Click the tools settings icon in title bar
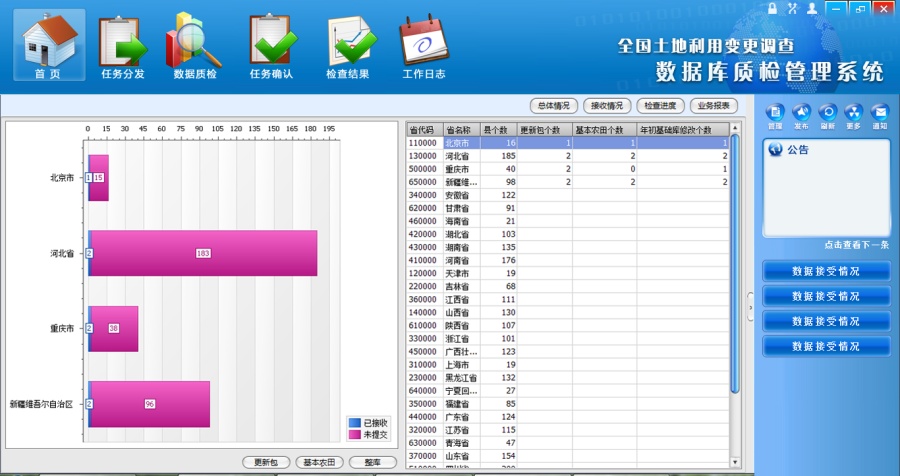Viewport: 900px width, 476px height. 793,8
